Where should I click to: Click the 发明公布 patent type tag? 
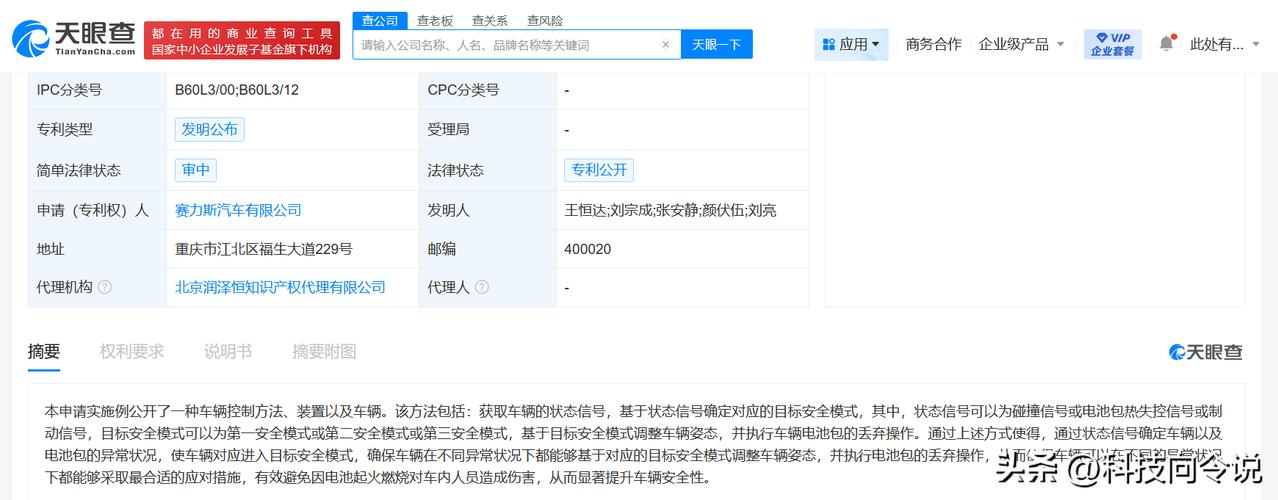[x=209, y=129]
